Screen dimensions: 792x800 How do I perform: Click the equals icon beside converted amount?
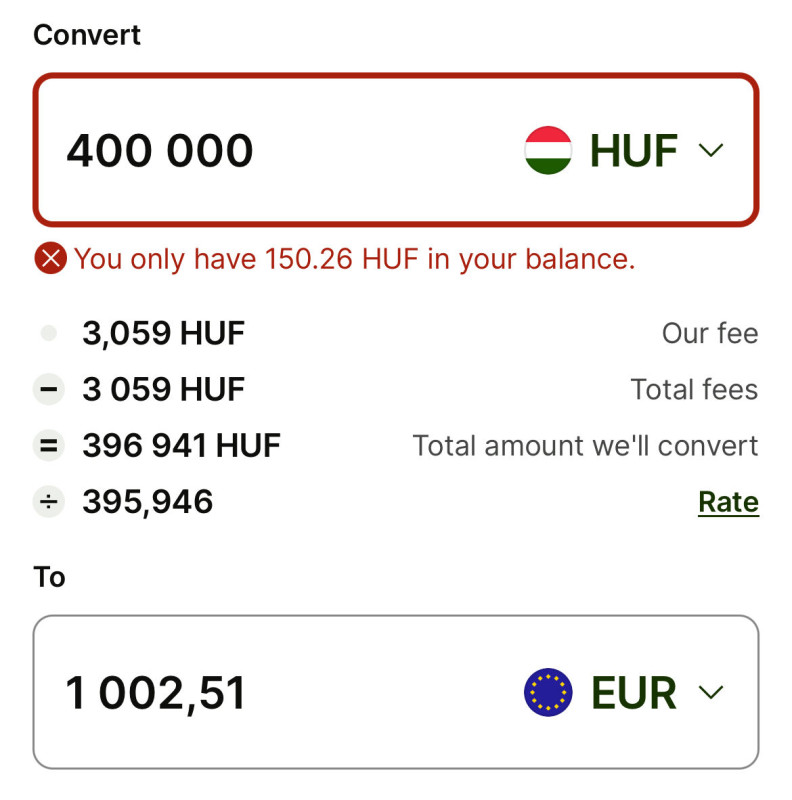pos(48,445)
